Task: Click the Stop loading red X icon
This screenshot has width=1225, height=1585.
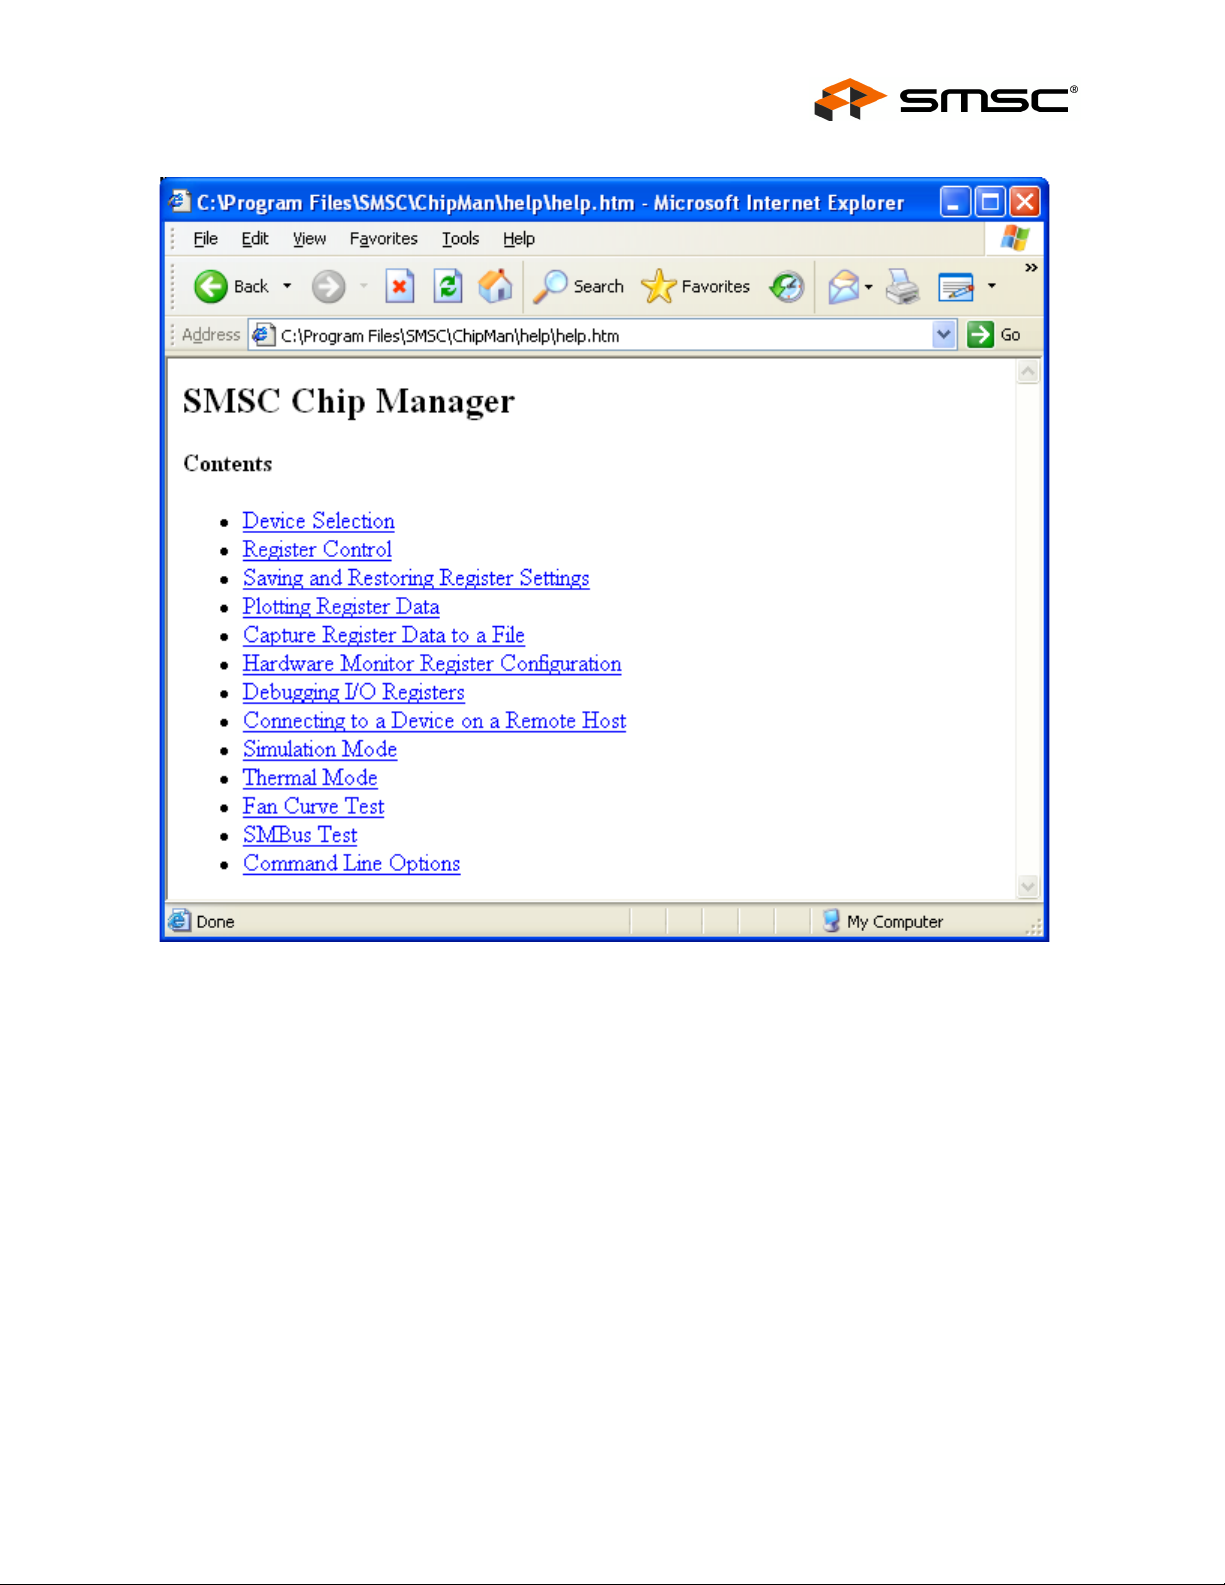Action: [x=400, y=287]
